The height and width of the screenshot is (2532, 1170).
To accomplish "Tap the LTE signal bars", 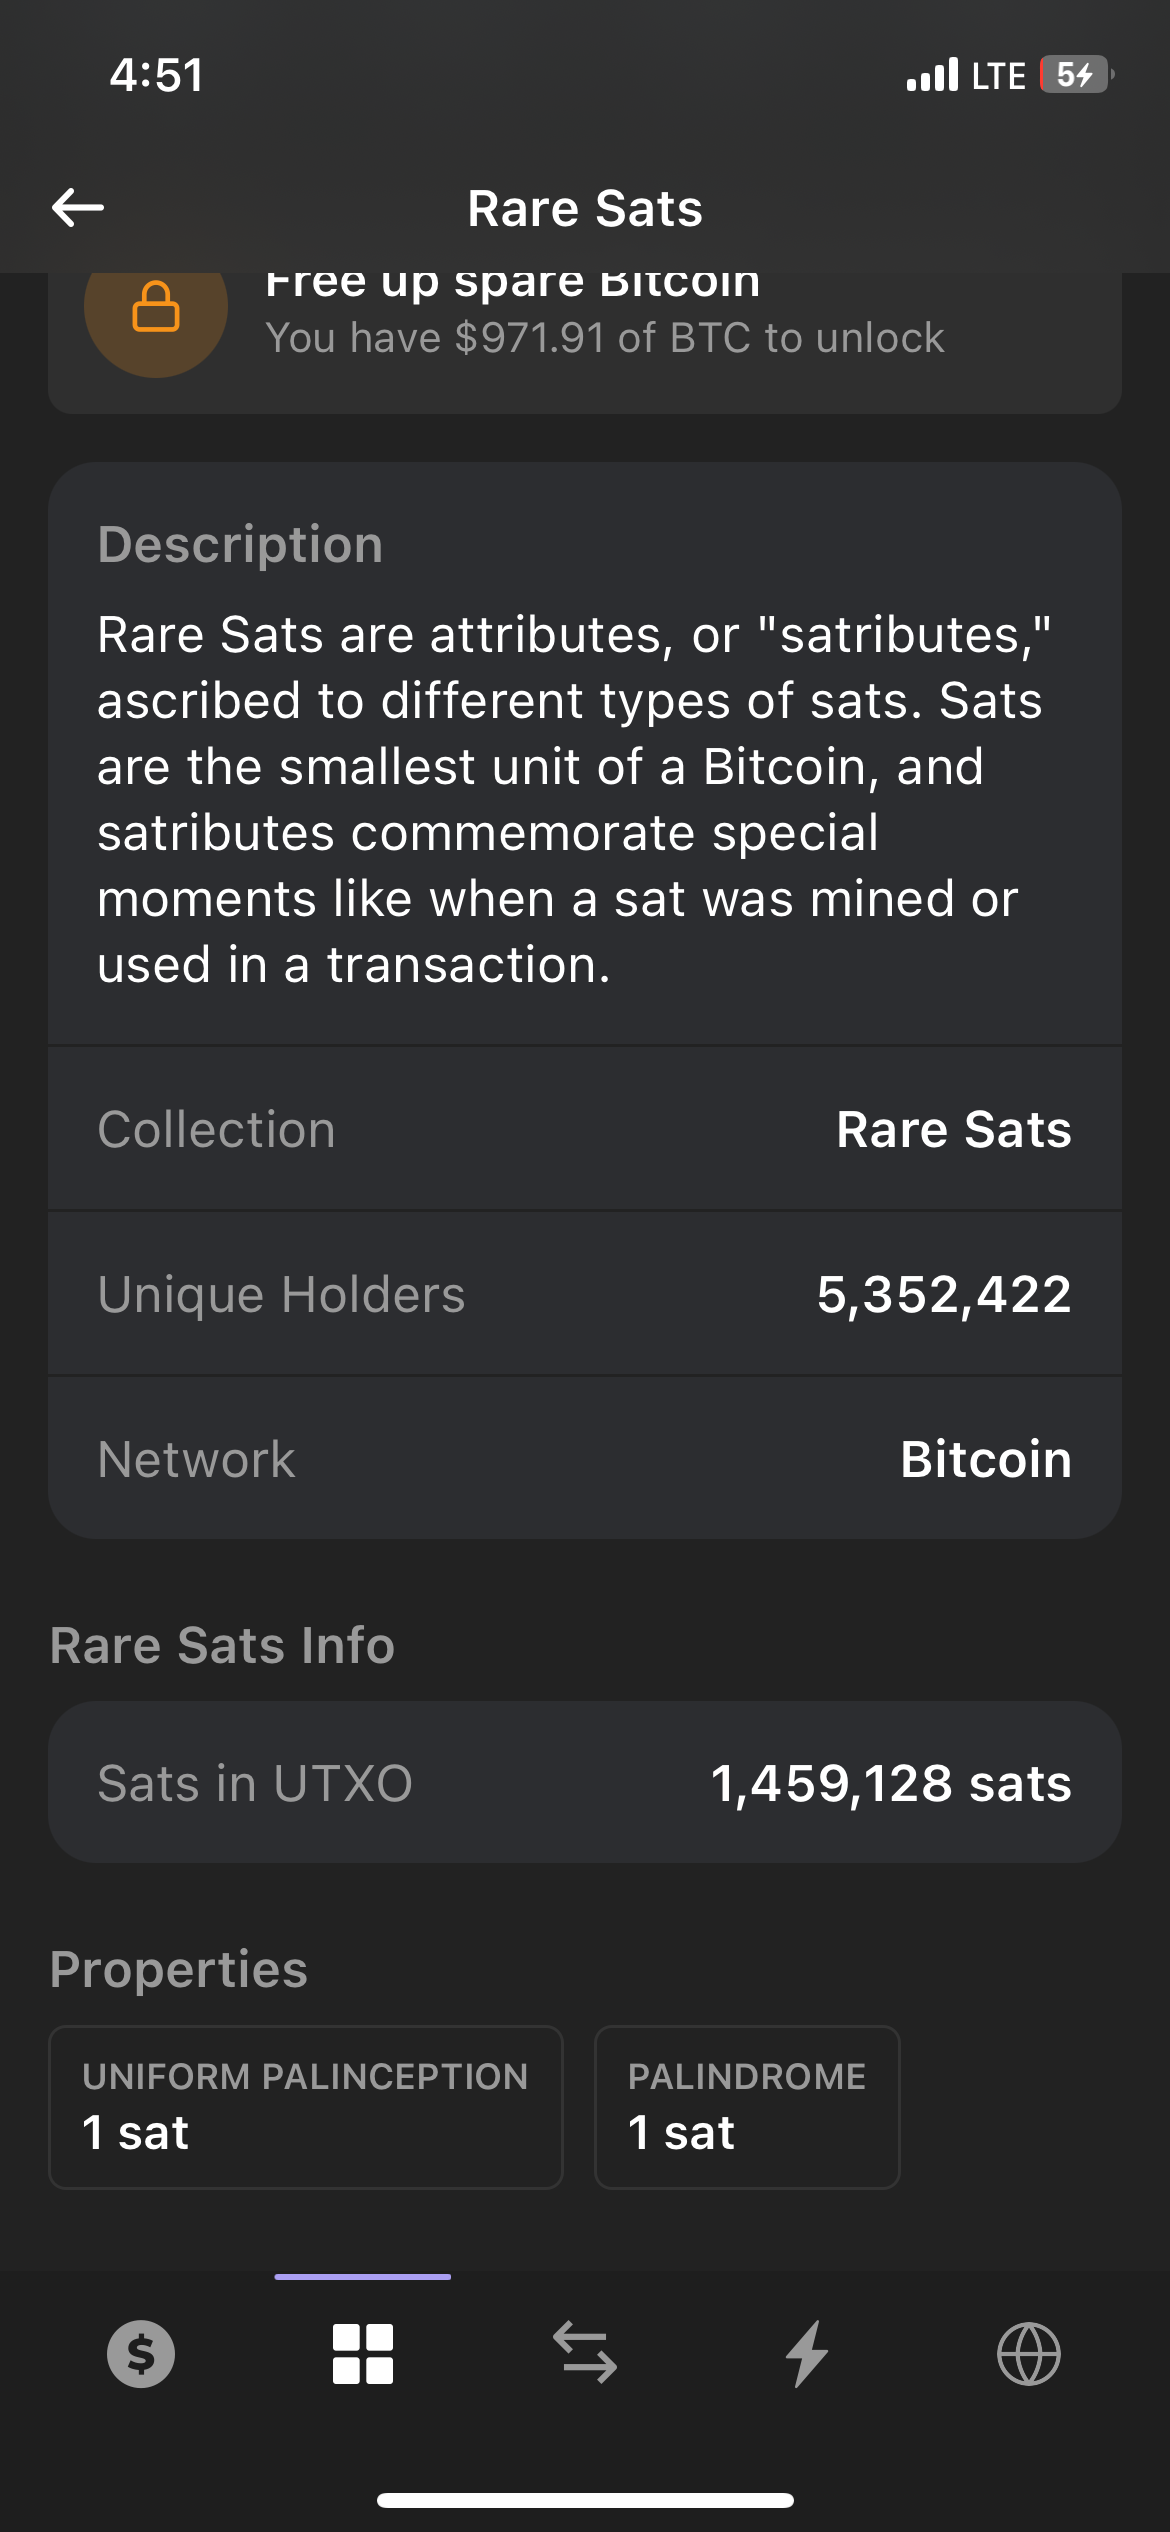I will (932, 75).
